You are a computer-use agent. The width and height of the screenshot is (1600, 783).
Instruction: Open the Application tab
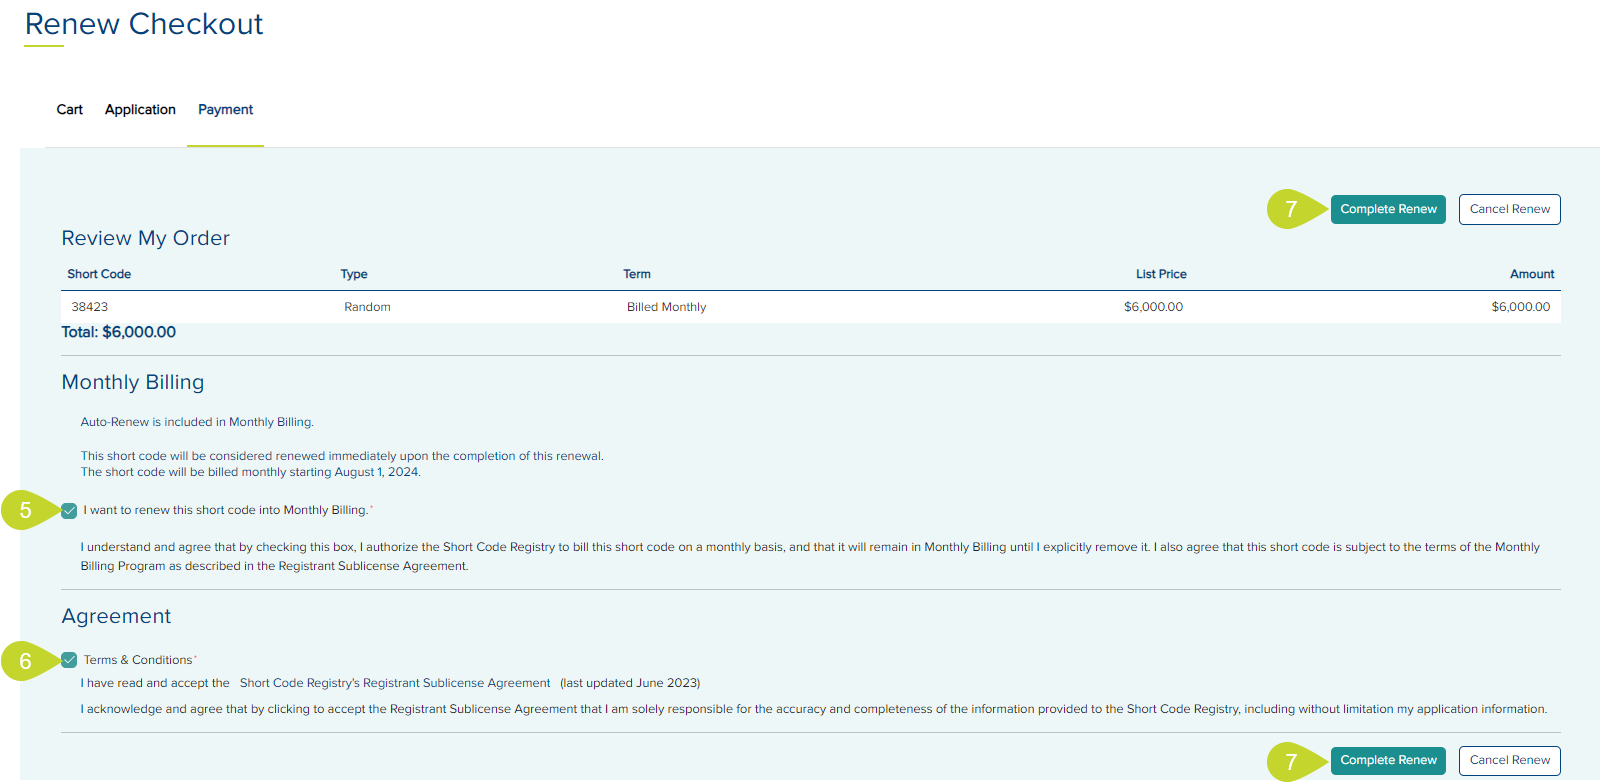click(x=140, y=110)
